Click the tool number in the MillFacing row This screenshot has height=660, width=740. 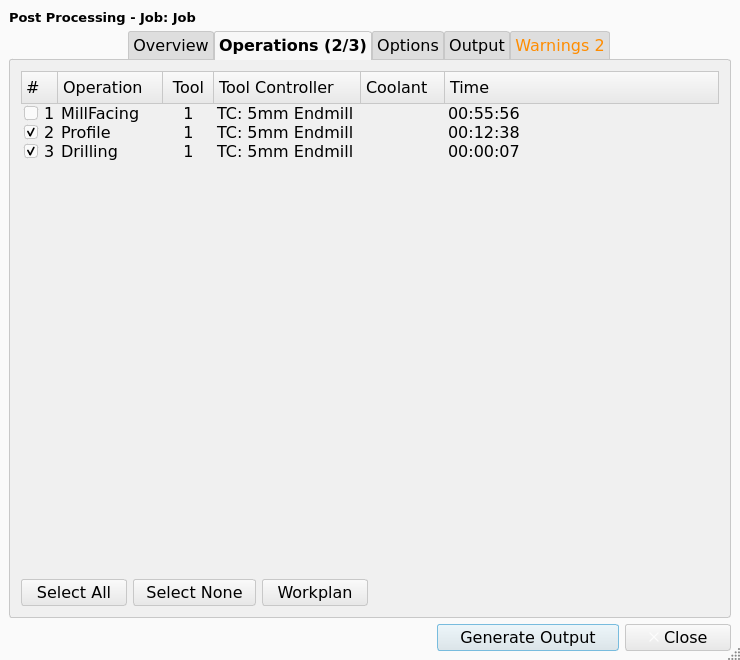click(x=188, y=113)
